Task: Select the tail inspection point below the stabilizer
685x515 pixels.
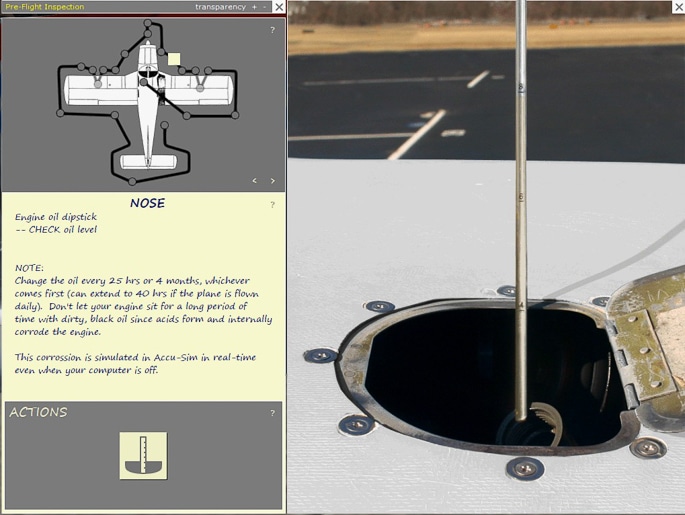Action: (x=133, y=181)
